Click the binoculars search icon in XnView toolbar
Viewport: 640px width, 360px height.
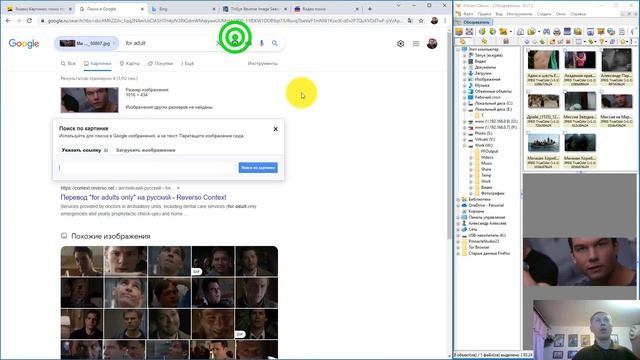point(546,31)
